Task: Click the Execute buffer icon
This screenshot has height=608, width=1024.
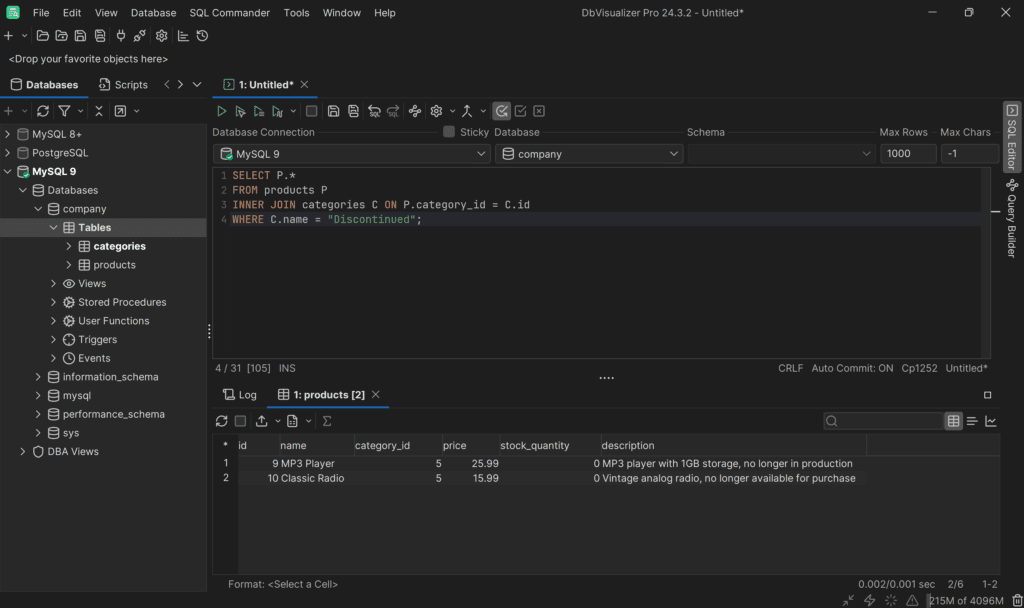Action: click(259, 111)
